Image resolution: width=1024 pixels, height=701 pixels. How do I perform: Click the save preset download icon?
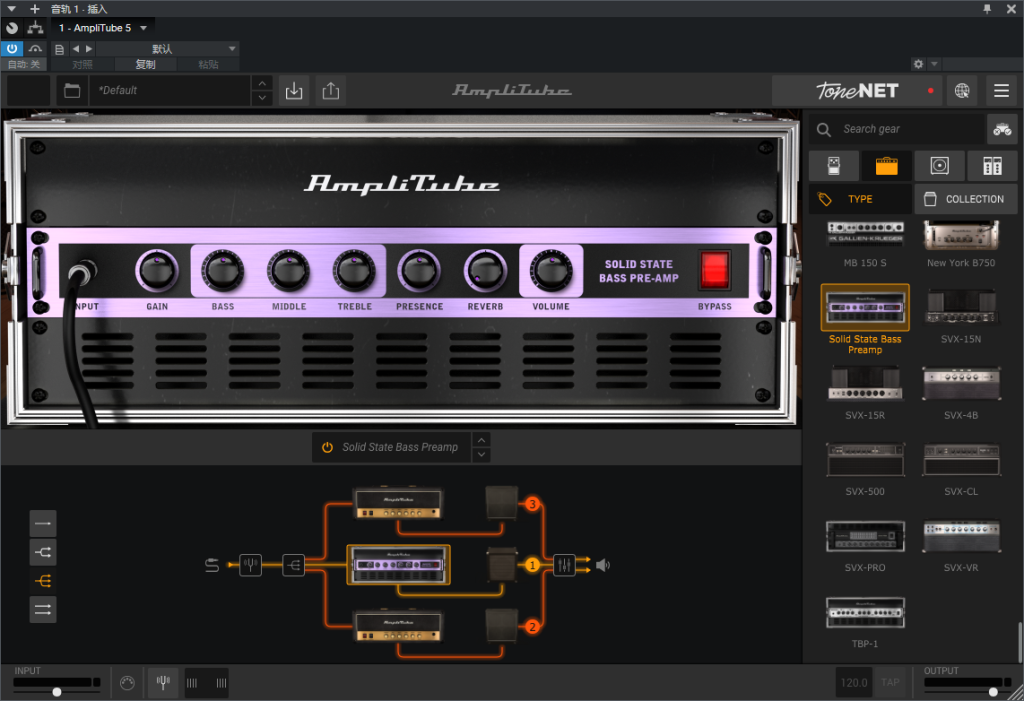tap(294, 91)
